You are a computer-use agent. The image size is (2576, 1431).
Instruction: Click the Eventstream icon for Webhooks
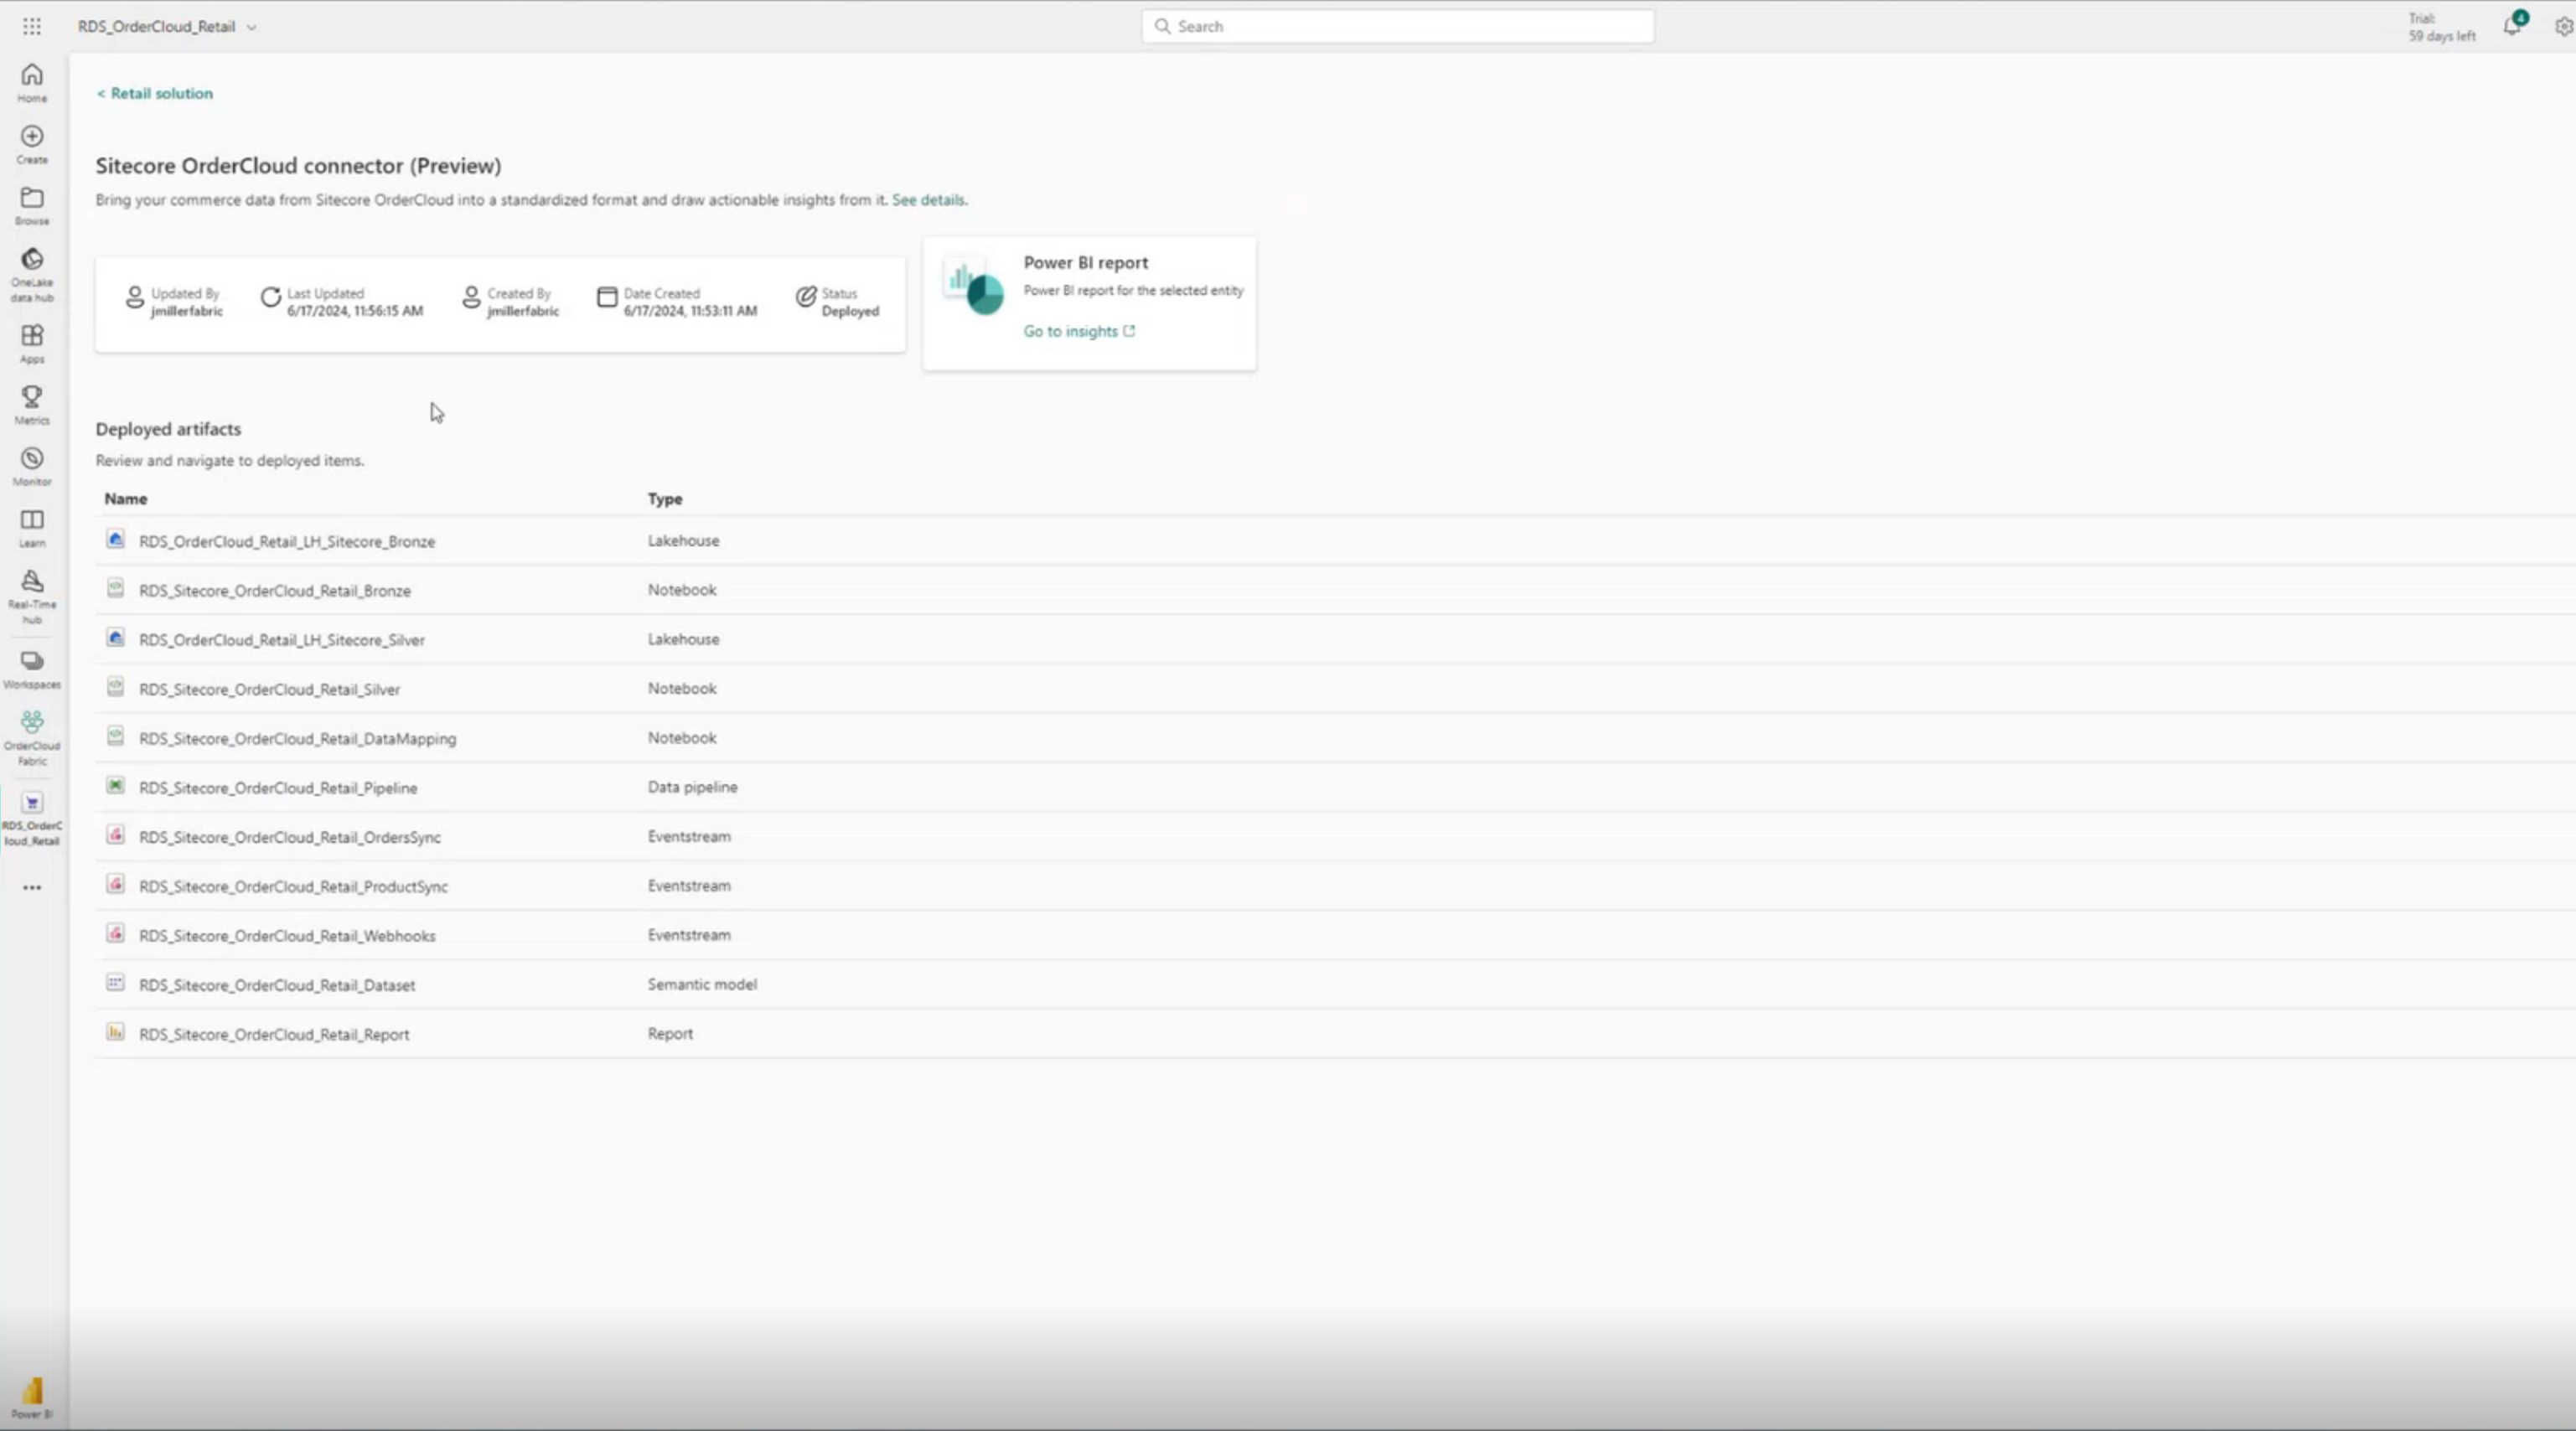(116, 934)
